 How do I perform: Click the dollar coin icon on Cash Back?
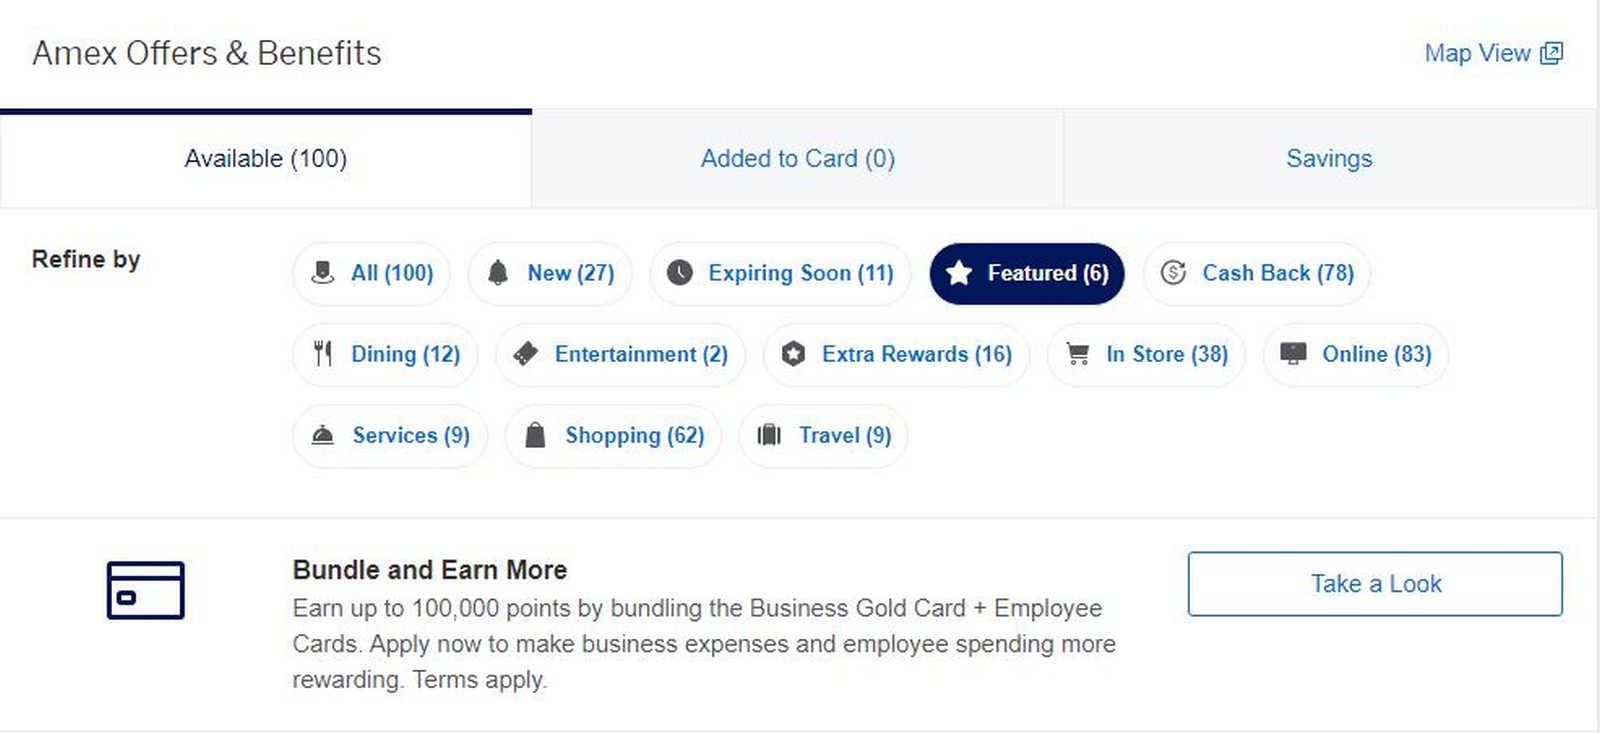pyautogui.click(x=1173, y=273)
